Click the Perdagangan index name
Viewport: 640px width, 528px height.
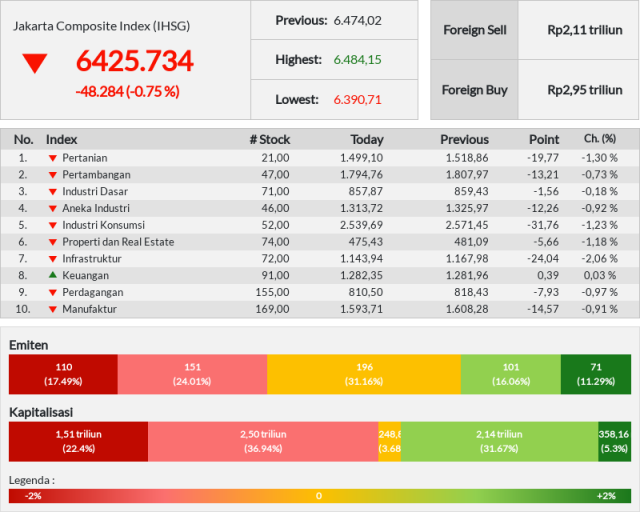click(x=93, y=292)
